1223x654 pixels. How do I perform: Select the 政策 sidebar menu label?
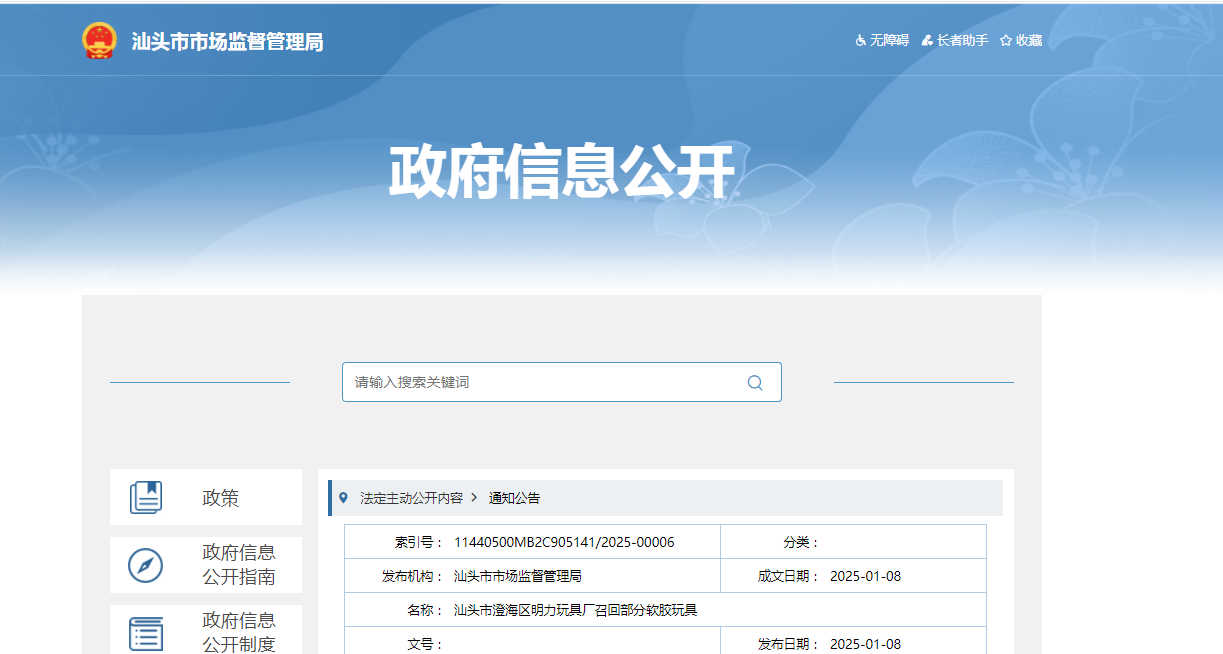point(221,498)
